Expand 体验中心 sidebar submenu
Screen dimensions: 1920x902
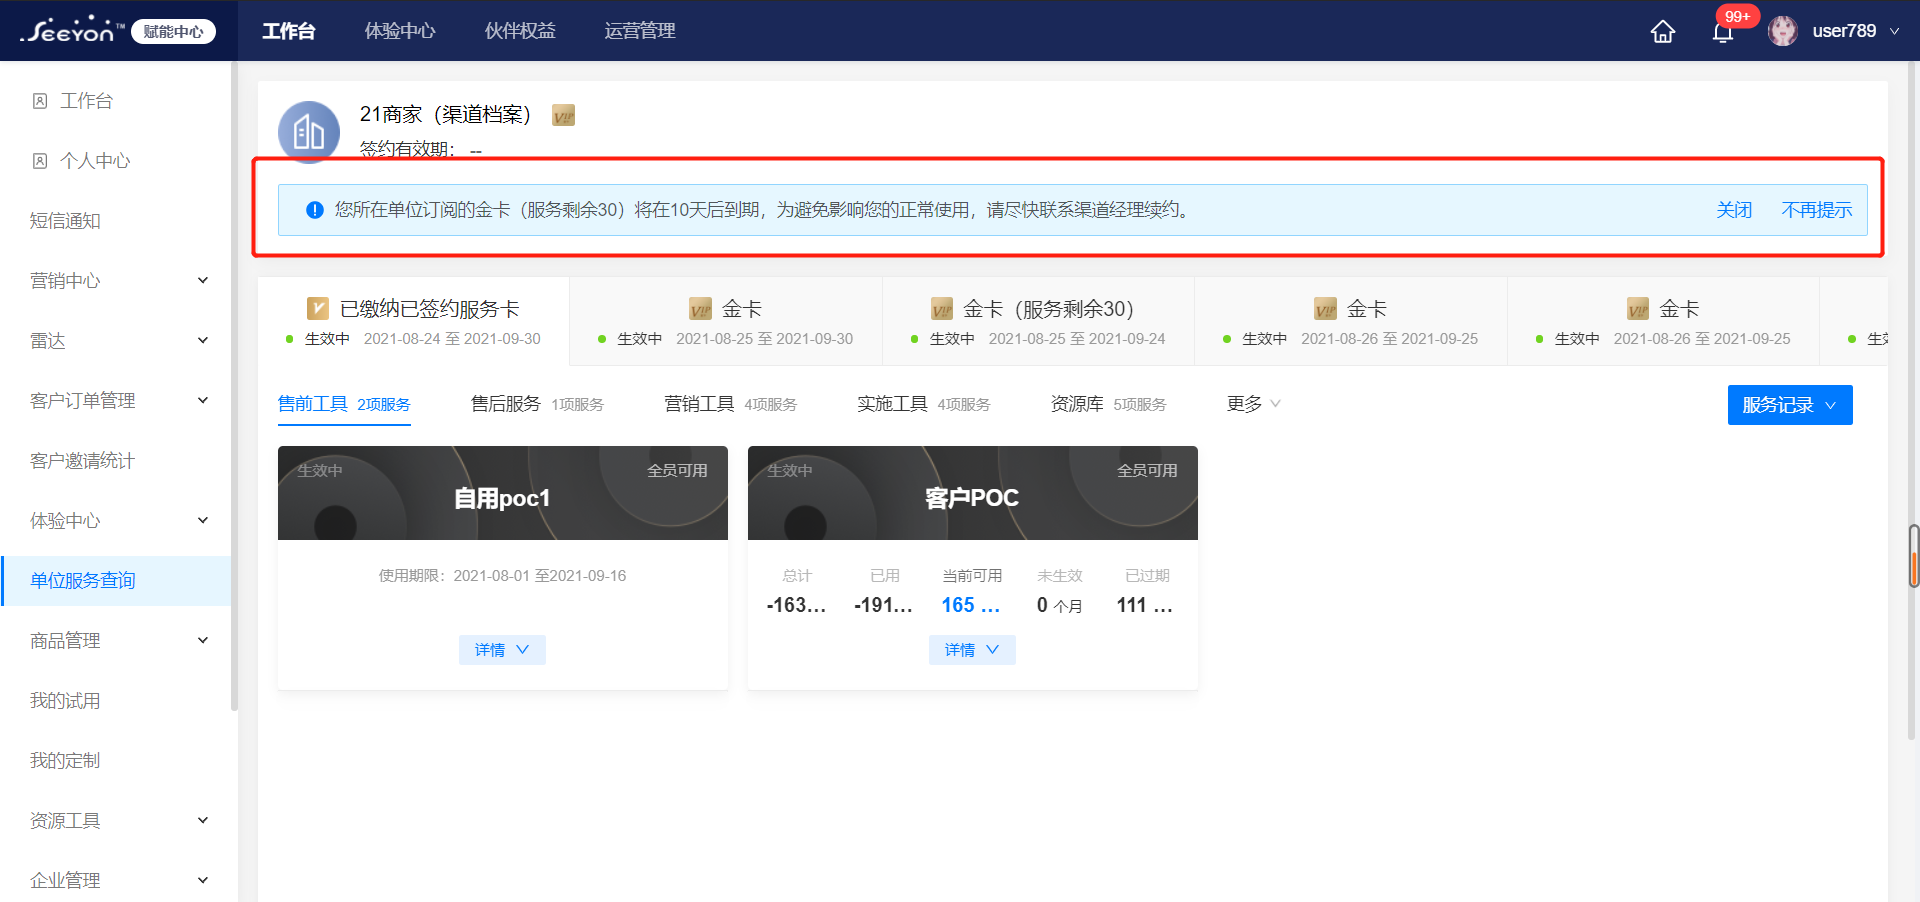coord(203,520)
